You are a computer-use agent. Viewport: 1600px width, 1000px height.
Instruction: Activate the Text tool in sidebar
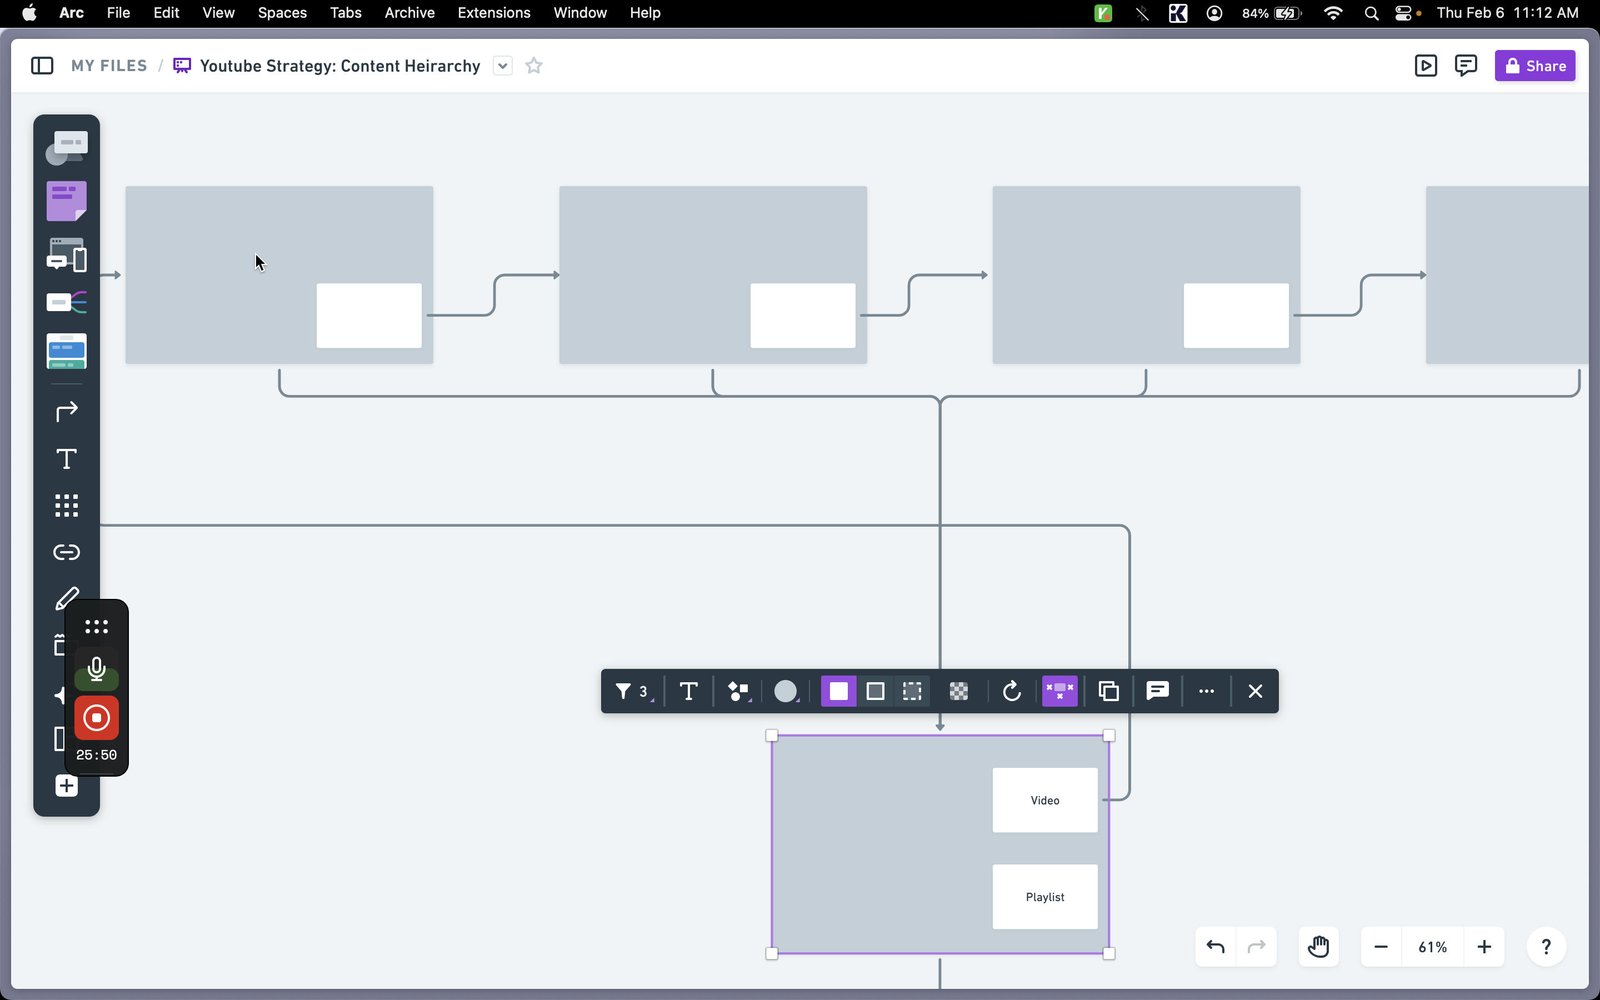(x=66, y=459)
